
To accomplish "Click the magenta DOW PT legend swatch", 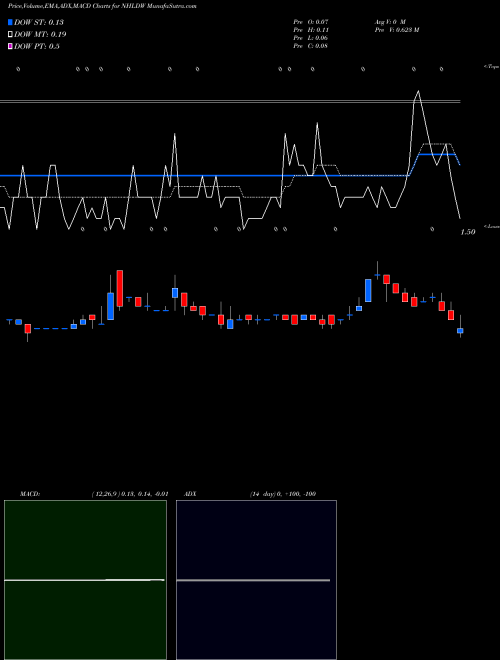I will pyautogui.click(x=10, y=46).
